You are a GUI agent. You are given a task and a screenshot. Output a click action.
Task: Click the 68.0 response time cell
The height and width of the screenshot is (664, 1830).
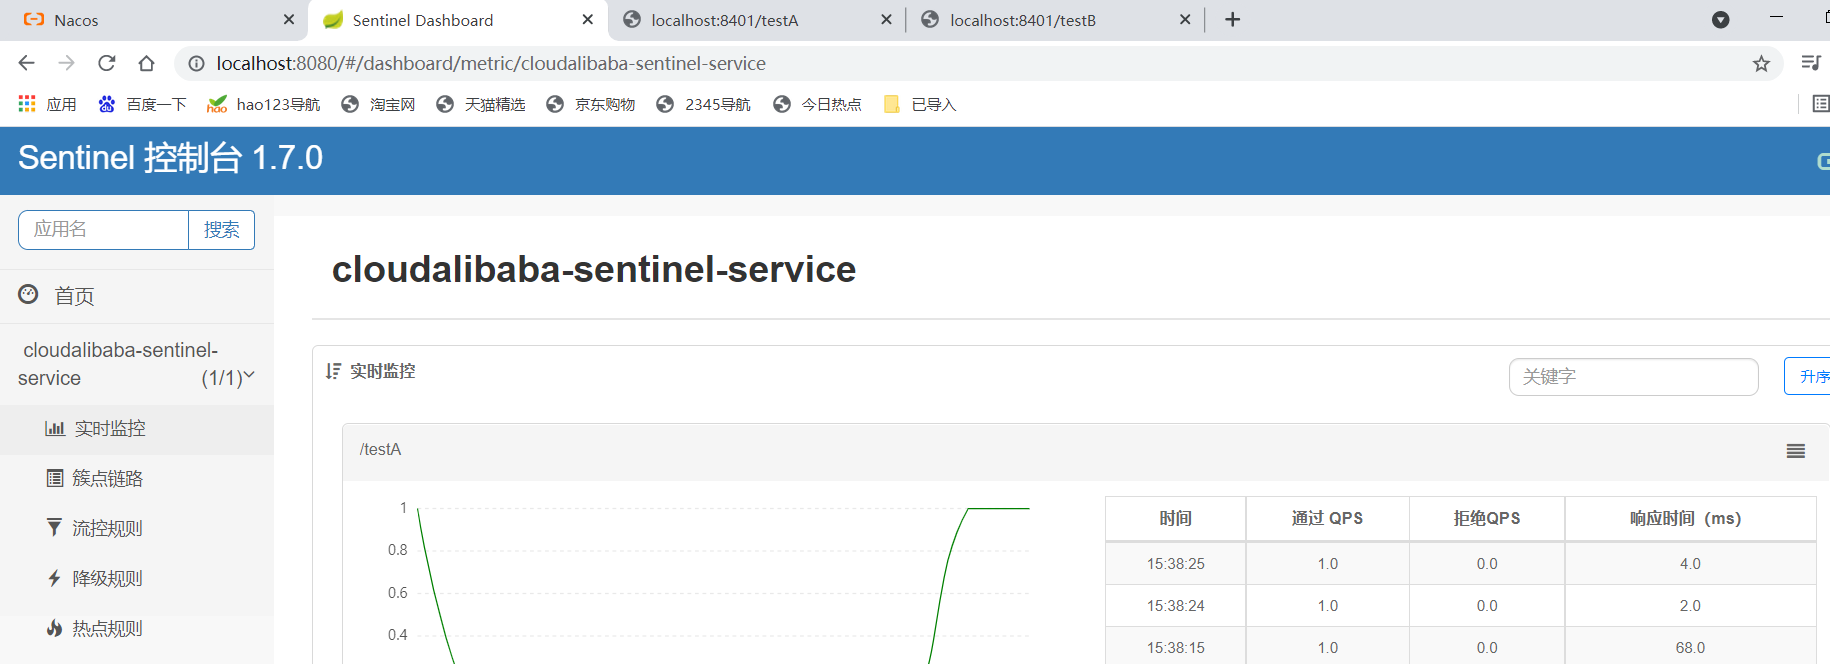coord(1690,648)
